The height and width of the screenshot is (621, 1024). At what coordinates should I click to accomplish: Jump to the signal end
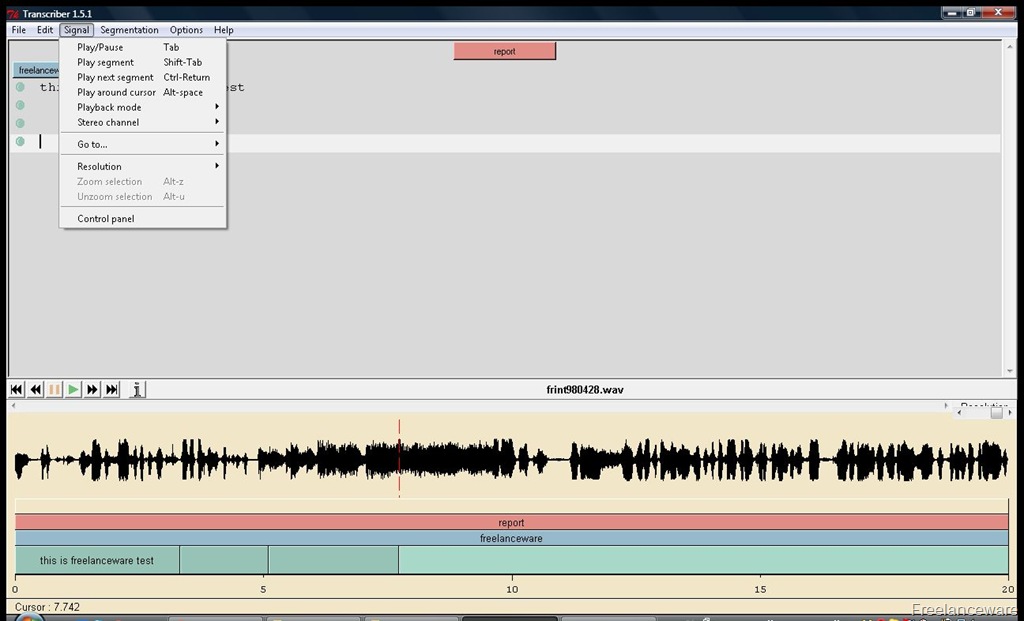pos(112,390)
